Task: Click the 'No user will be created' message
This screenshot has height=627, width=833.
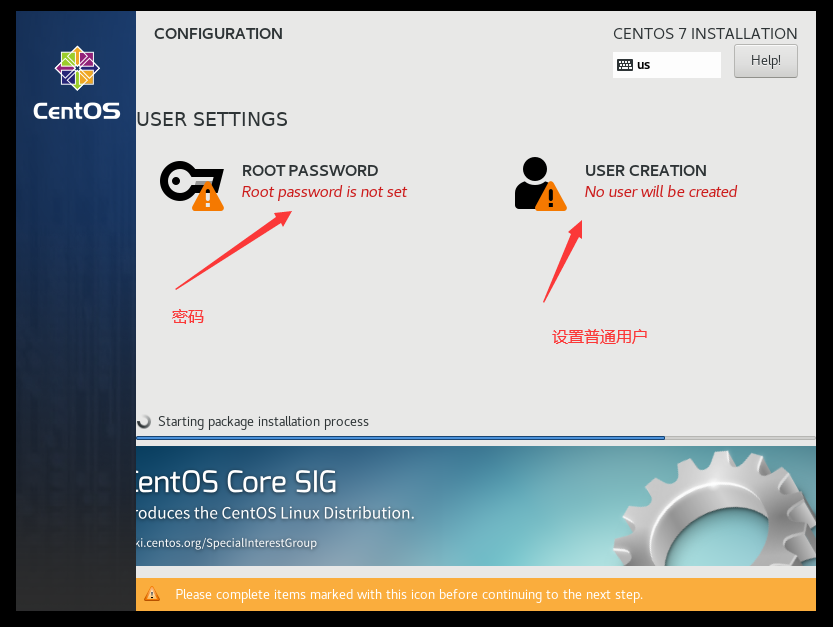Action: (661, 192)
